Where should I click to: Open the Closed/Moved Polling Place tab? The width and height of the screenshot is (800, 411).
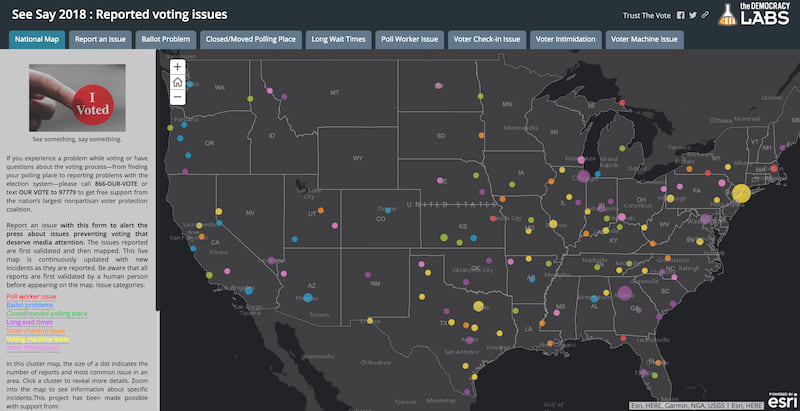coord(251,39)
